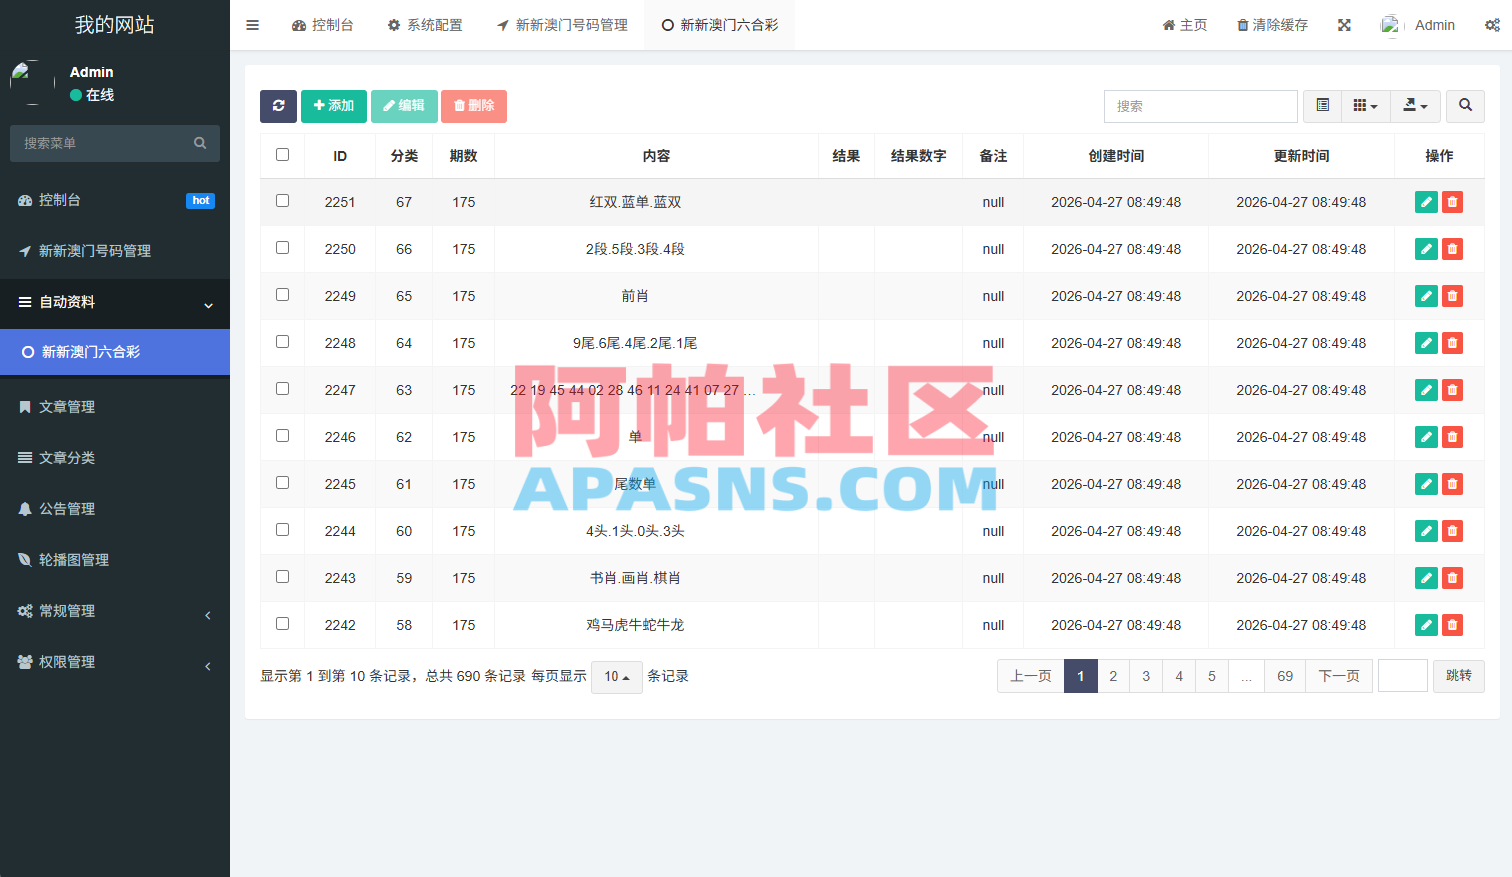
Task: Click the 我的网站 site title
Action: (x=115, y=25)
